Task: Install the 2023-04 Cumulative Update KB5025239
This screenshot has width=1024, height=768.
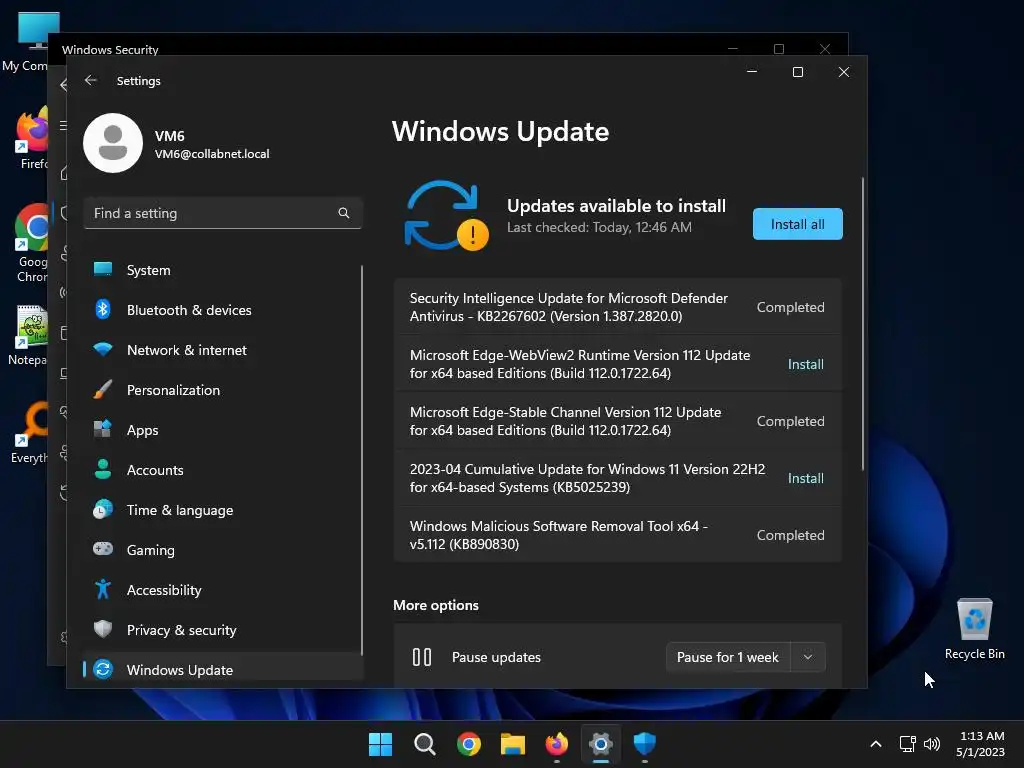Action: point(805,478)
